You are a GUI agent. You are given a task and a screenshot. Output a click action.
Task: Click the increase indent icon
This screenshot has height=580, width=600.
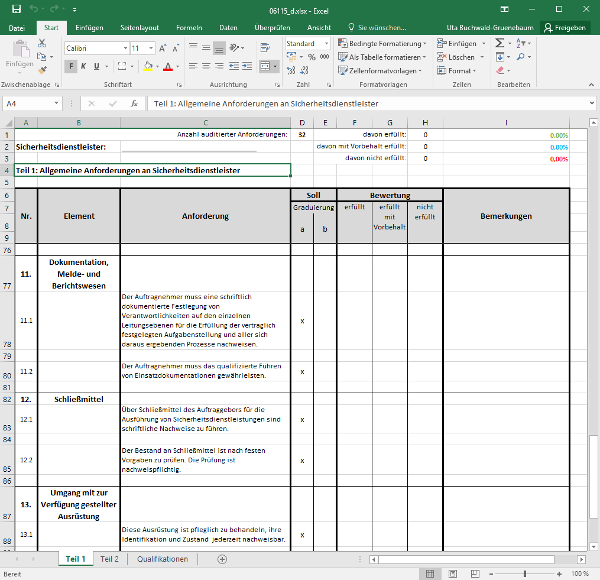pos(246,67)
